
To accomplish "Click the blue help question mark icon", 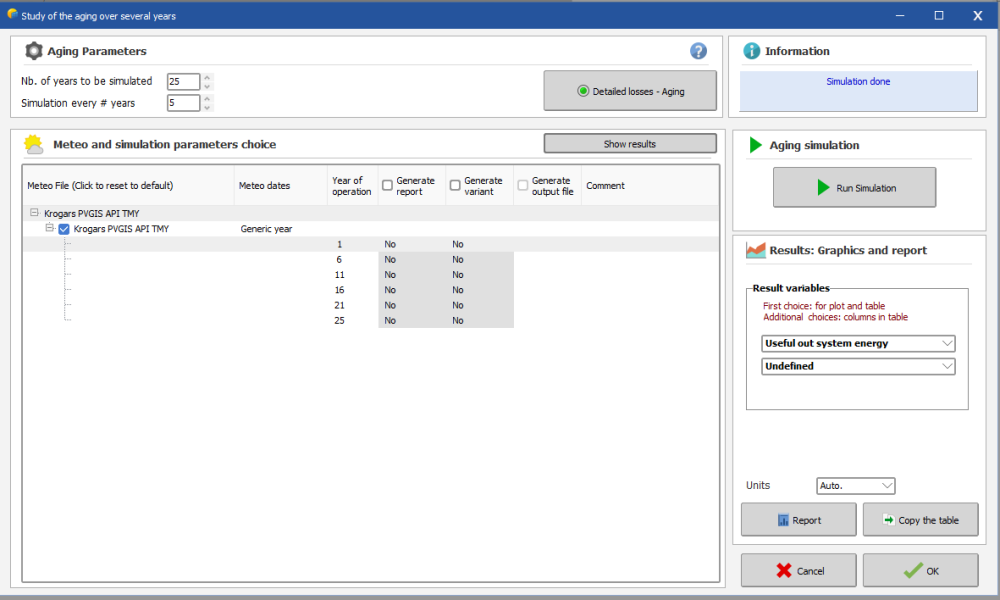I will pos(698,51).
